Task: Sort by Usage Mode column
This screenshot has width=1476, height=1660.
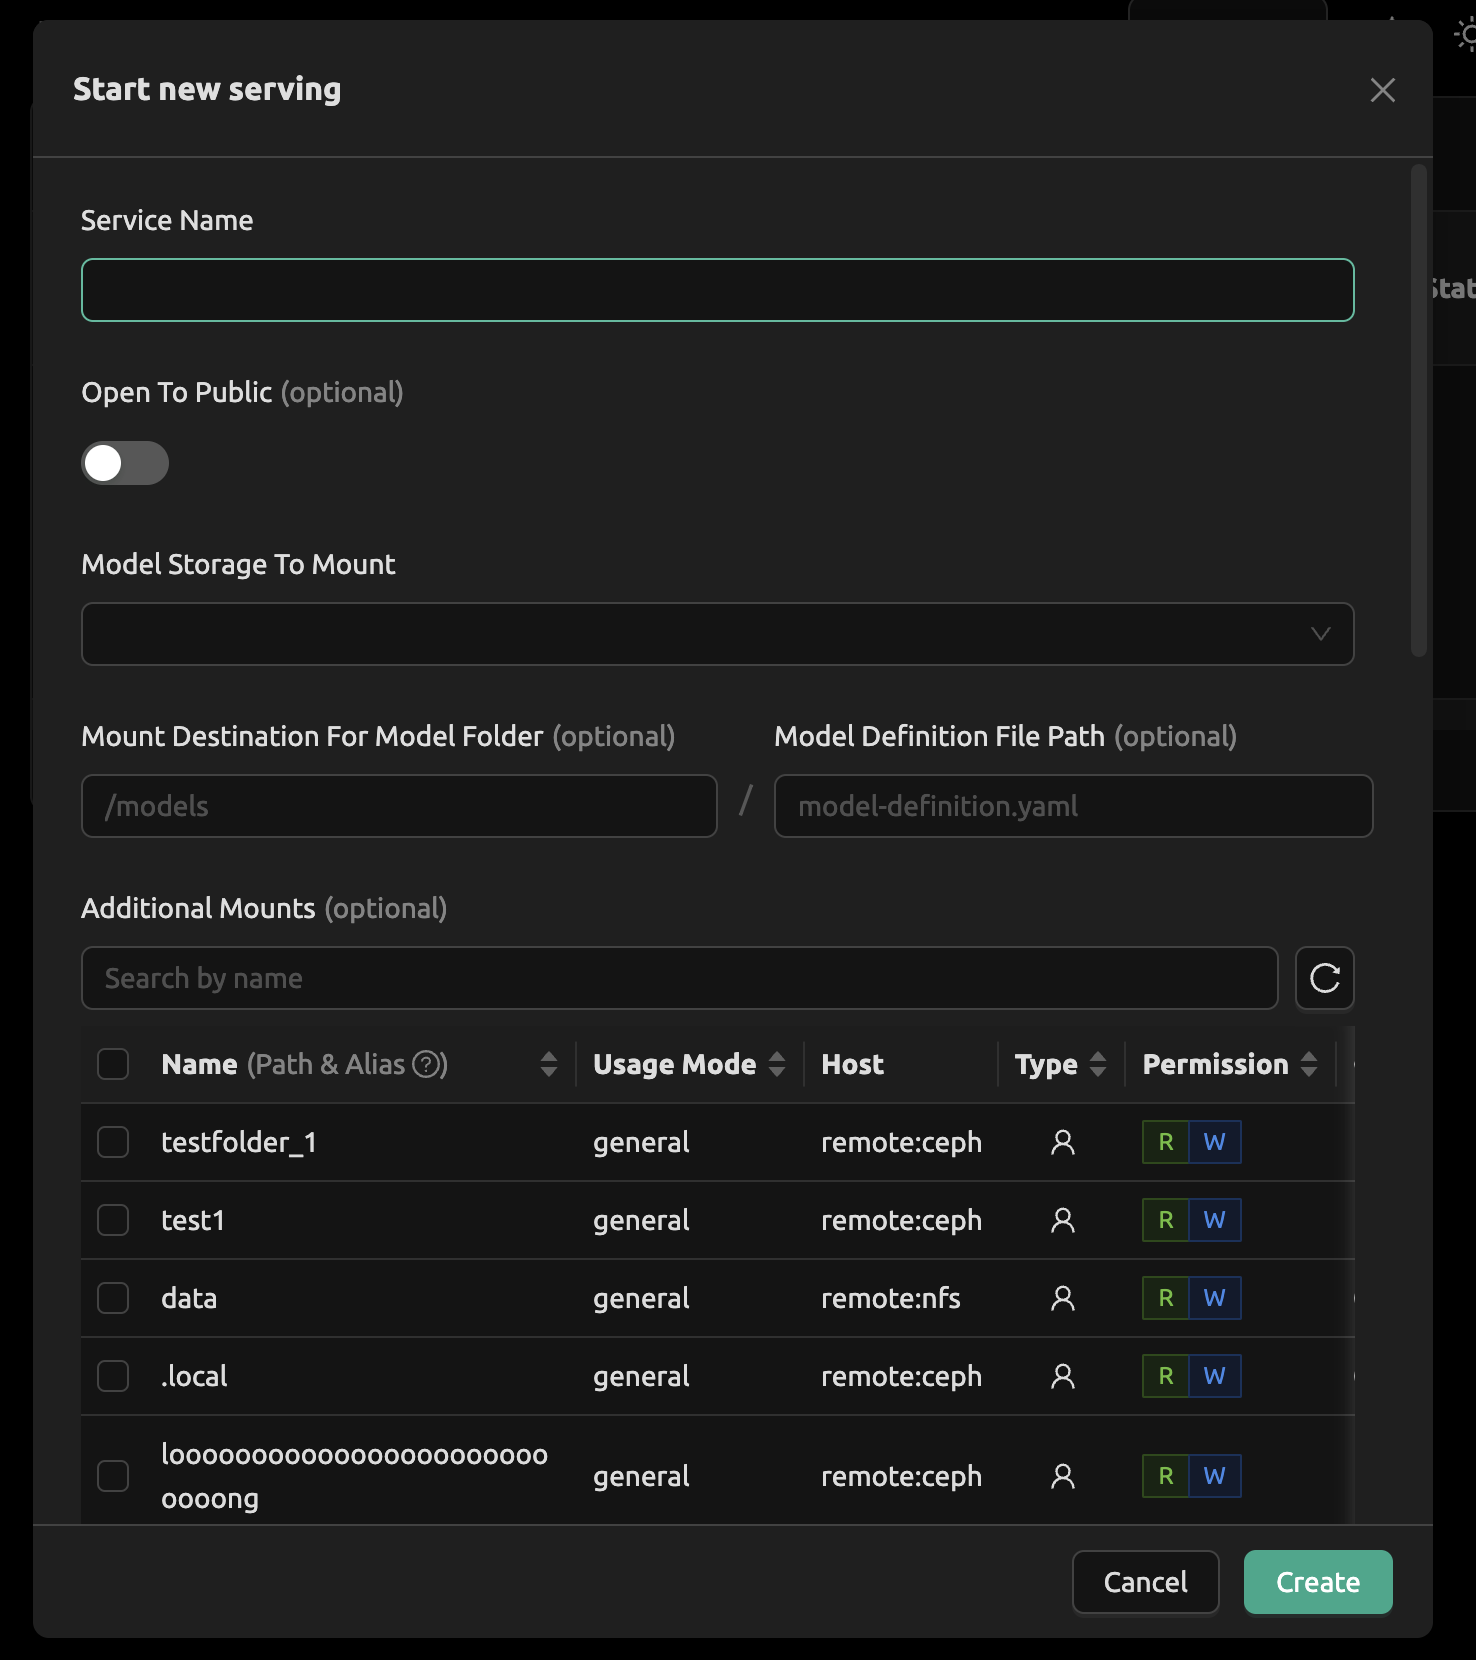Action: pos(777,1064)
